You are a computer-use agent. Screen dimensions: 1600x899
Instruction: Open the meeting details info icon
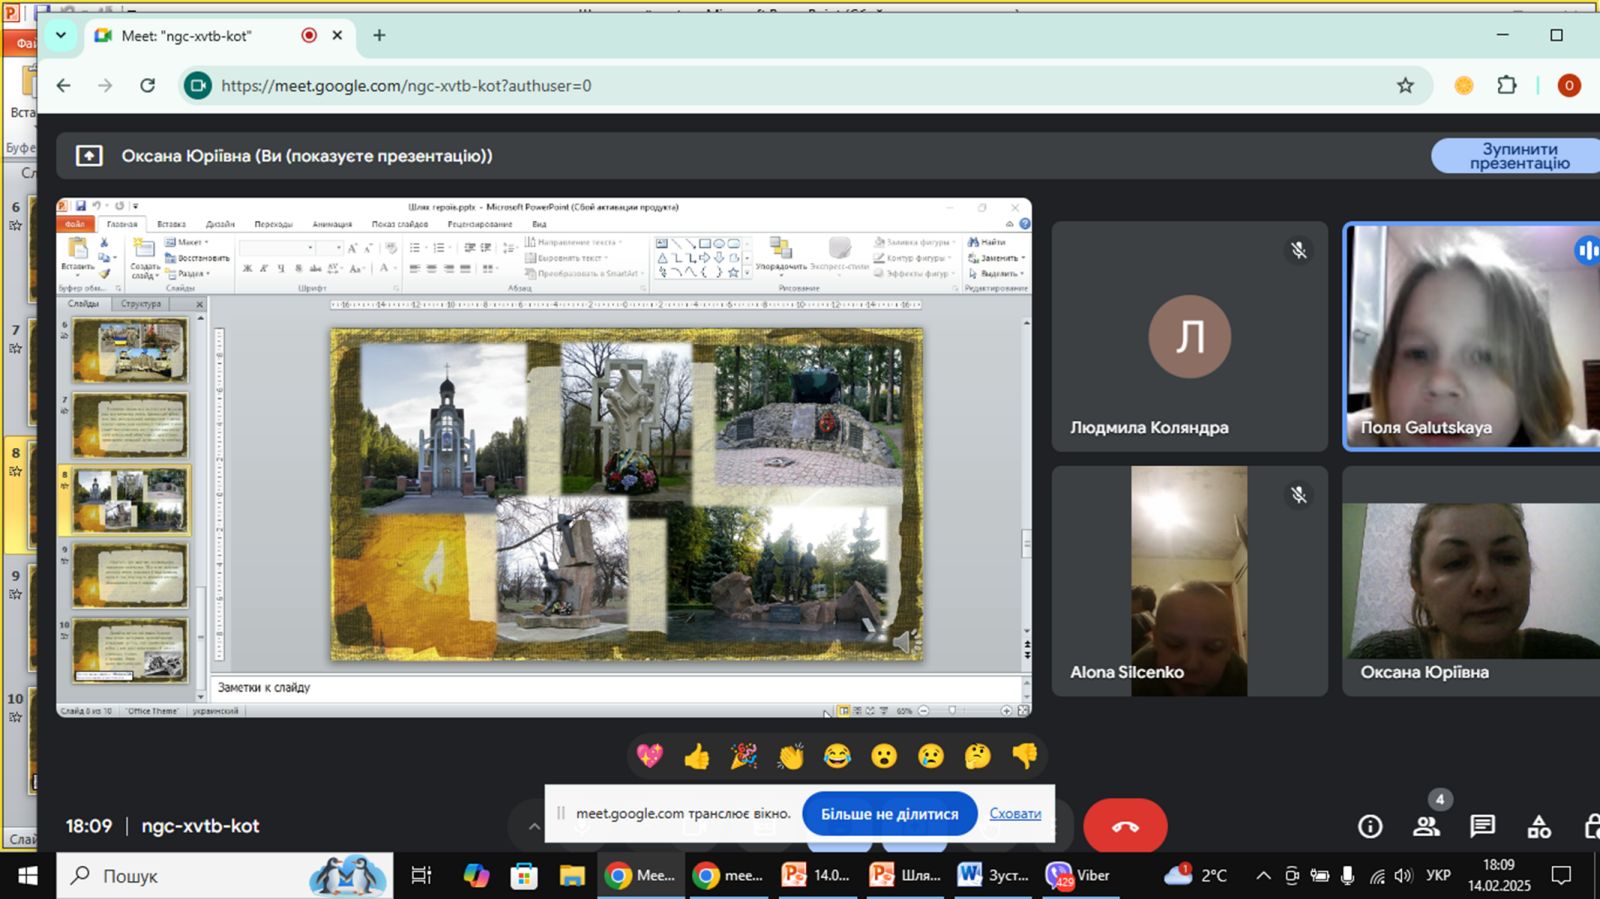click(x=1370, y=826)
